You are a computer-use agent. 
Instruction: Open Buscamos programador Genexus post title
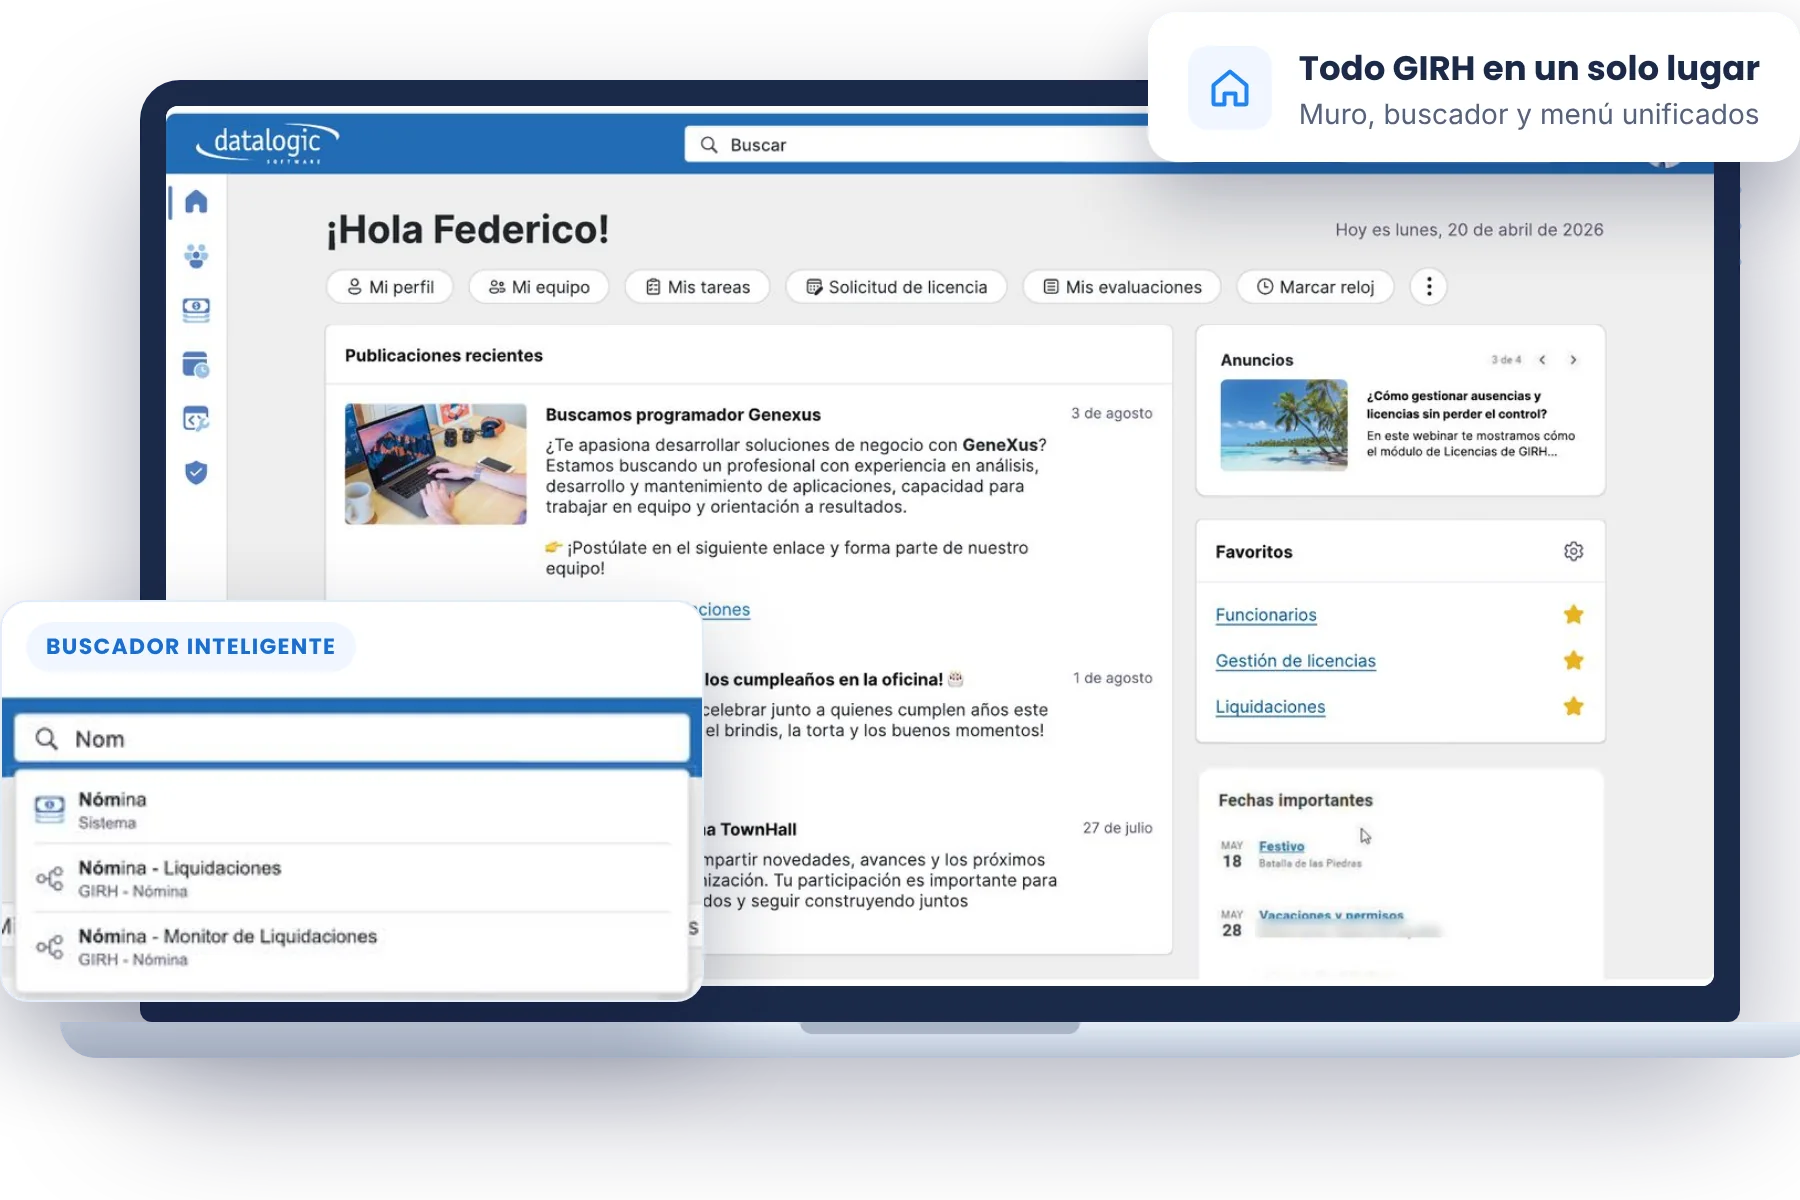pos(683,415)
